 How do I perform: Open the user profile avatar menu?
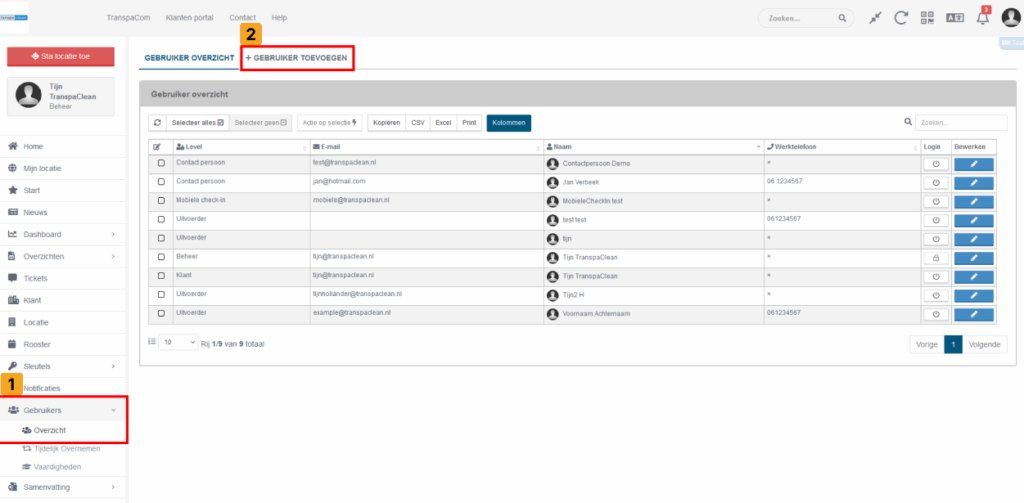click(1010, 18)
